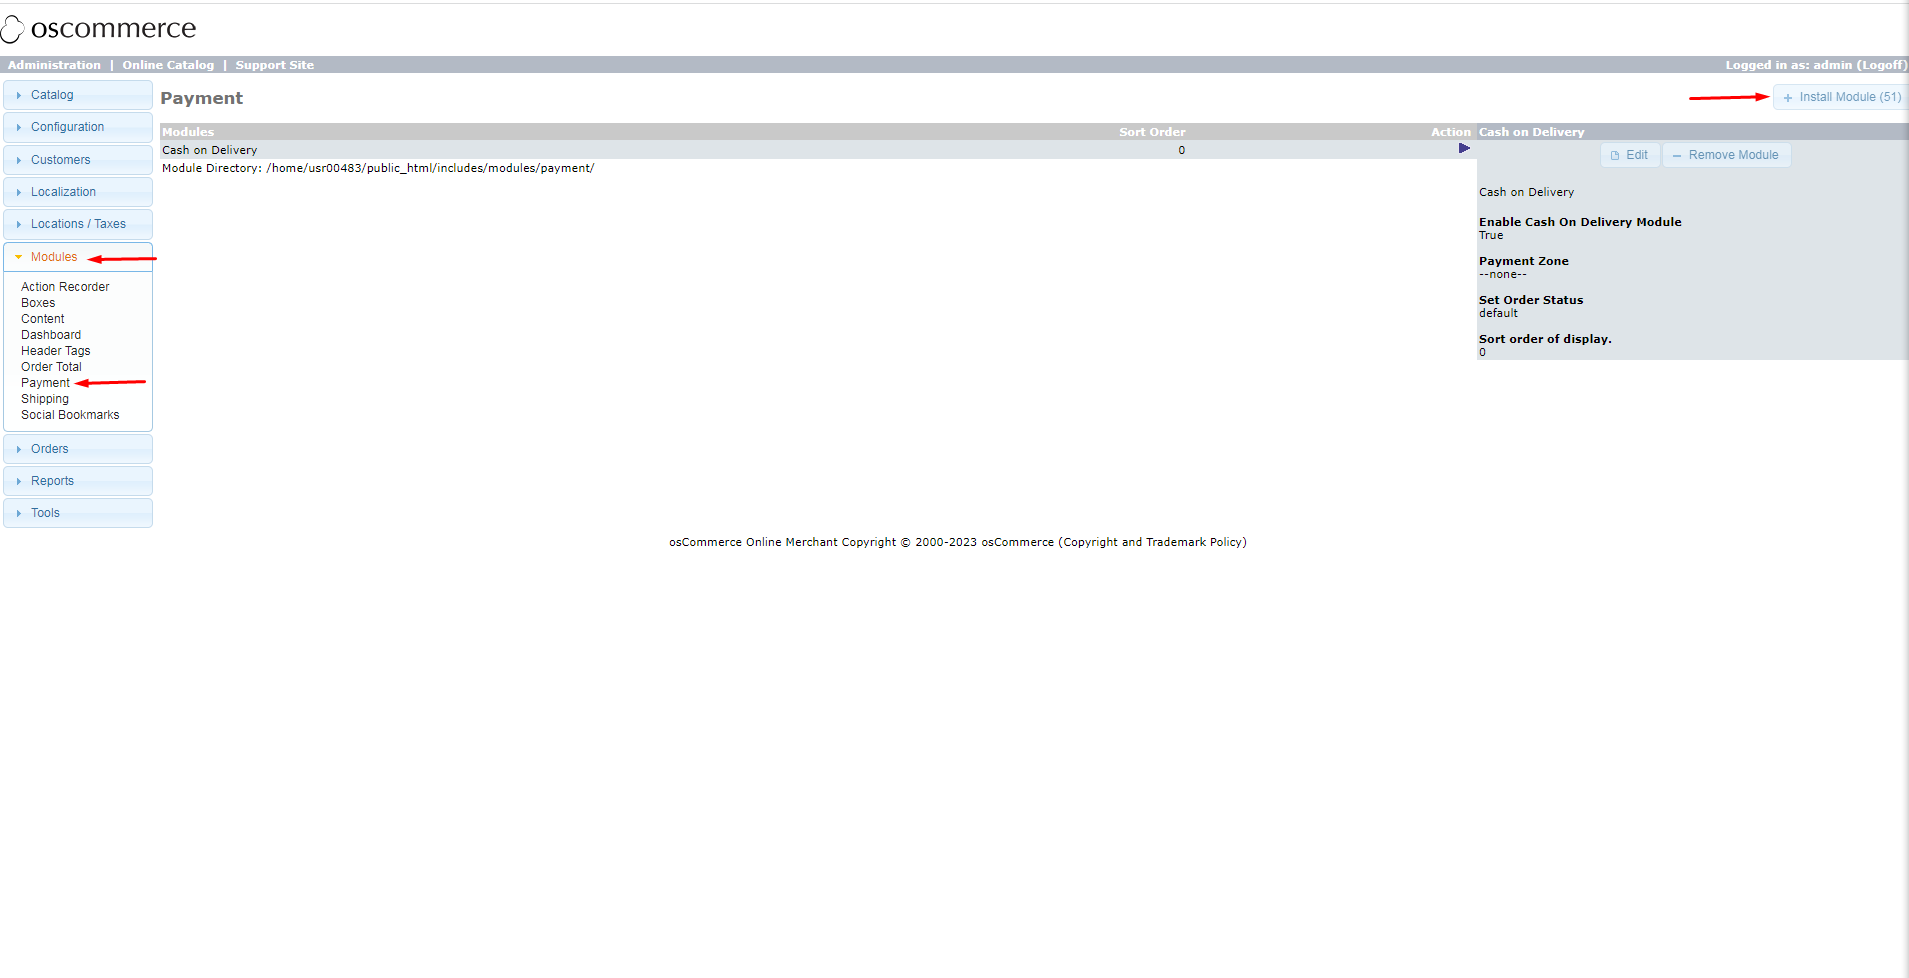The width and height of the screenshot is (1909, 978).
Task: Open Header Tags modules
Action: (x=56, y=351)
